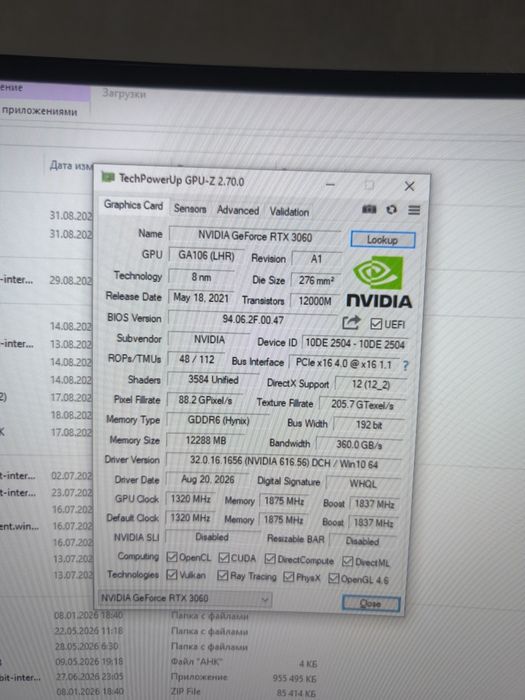Screen dimensions: 525x700
Task: Click the DirectX Support field 12 (12_2)
Action: click(x=370, y=384)
